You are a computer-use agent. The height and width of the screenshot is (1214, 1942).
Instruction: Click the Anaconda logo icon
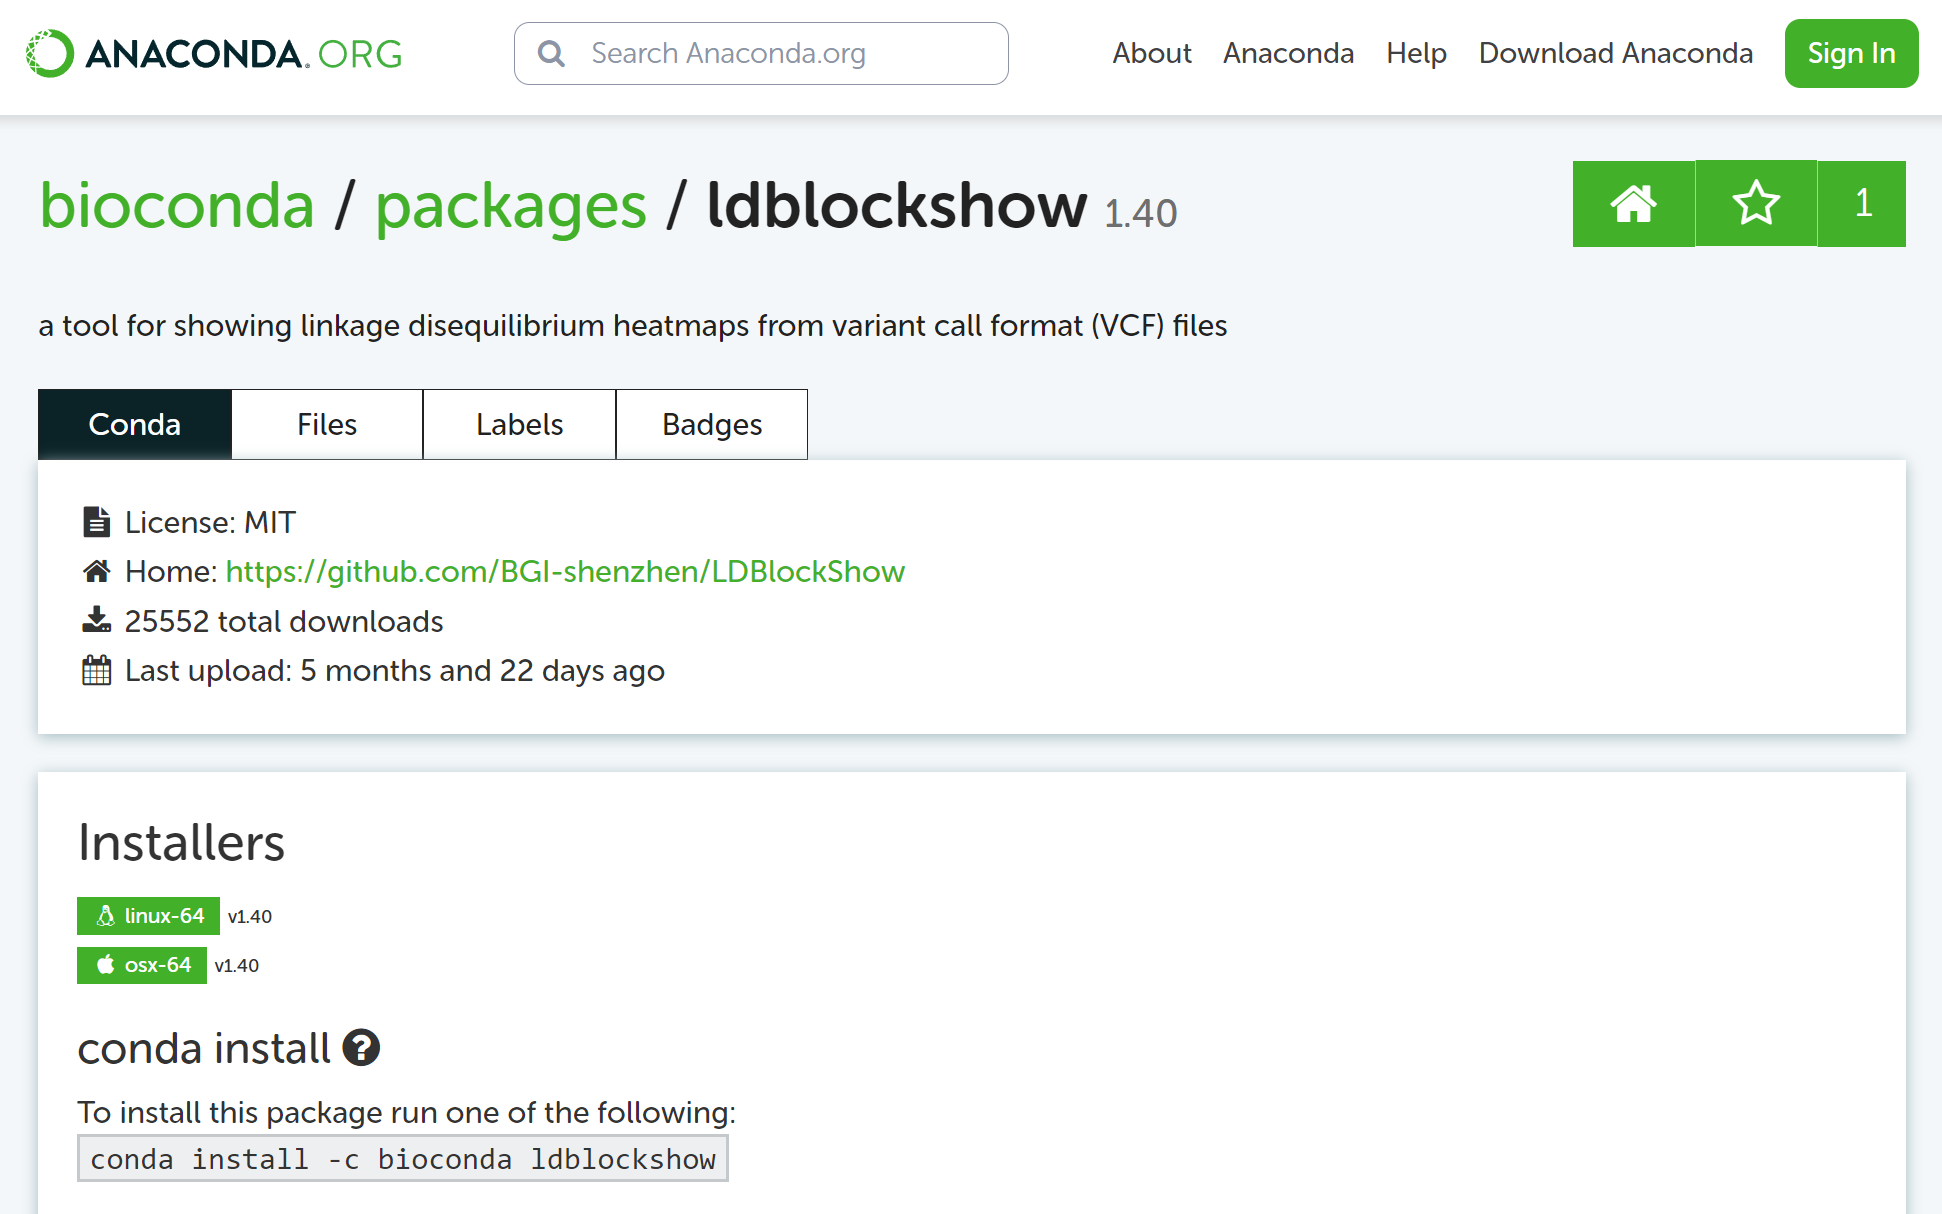pyautogui.click(x=50, y=53)
